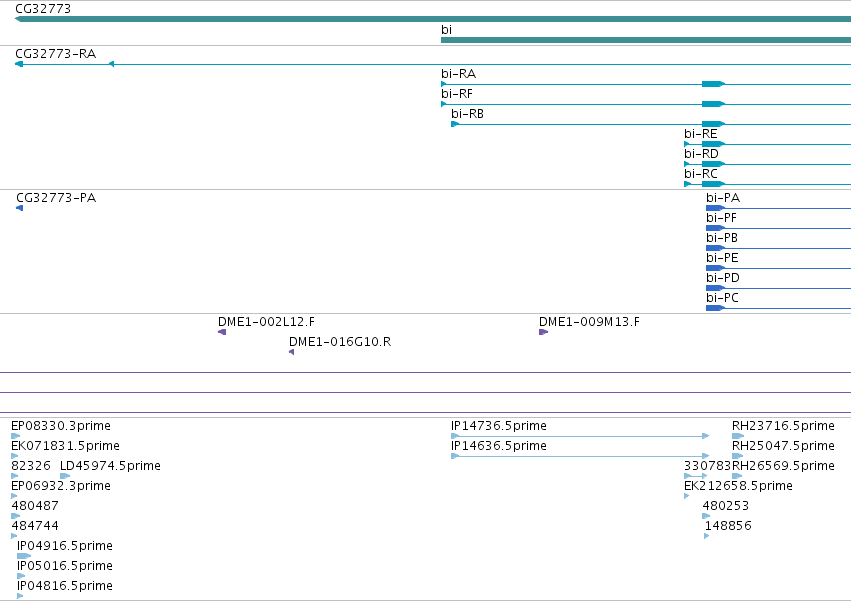This screenshot has height=601, width=851.
Task: Select the DME1-009M13.F forward arrow marker
Action: pos(543,332)
